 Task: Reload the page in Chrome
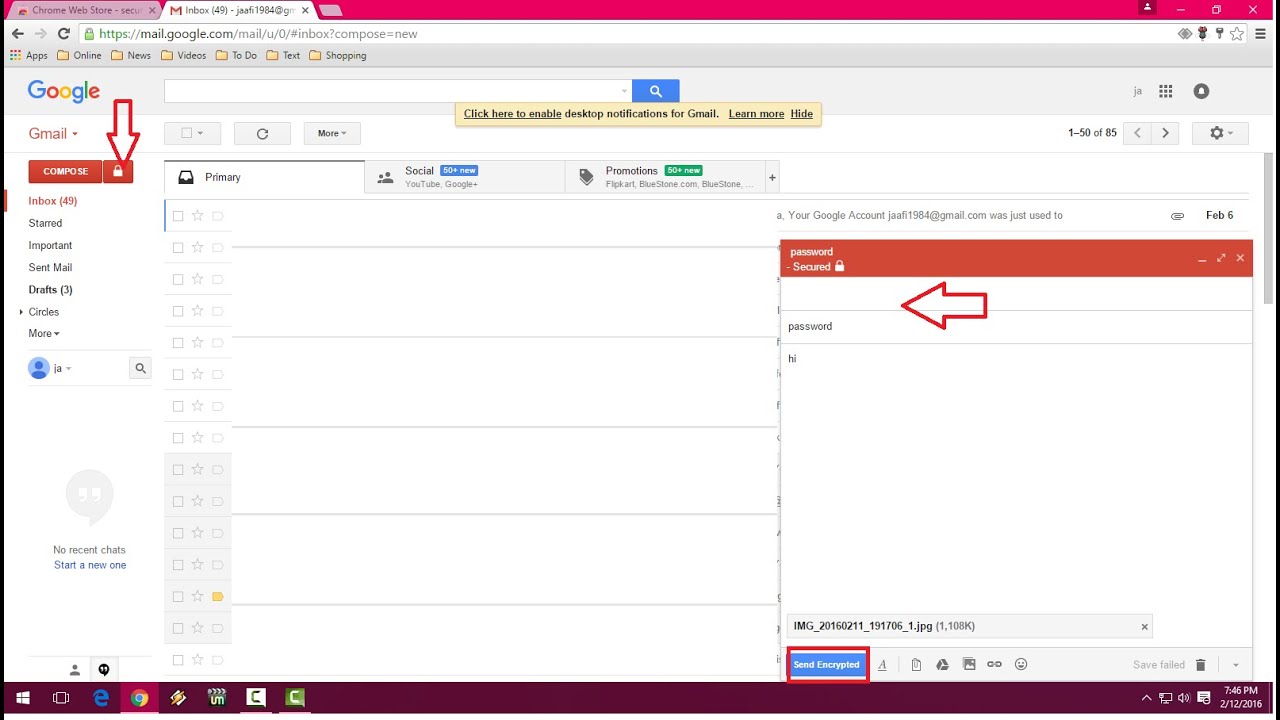[64, 34]
